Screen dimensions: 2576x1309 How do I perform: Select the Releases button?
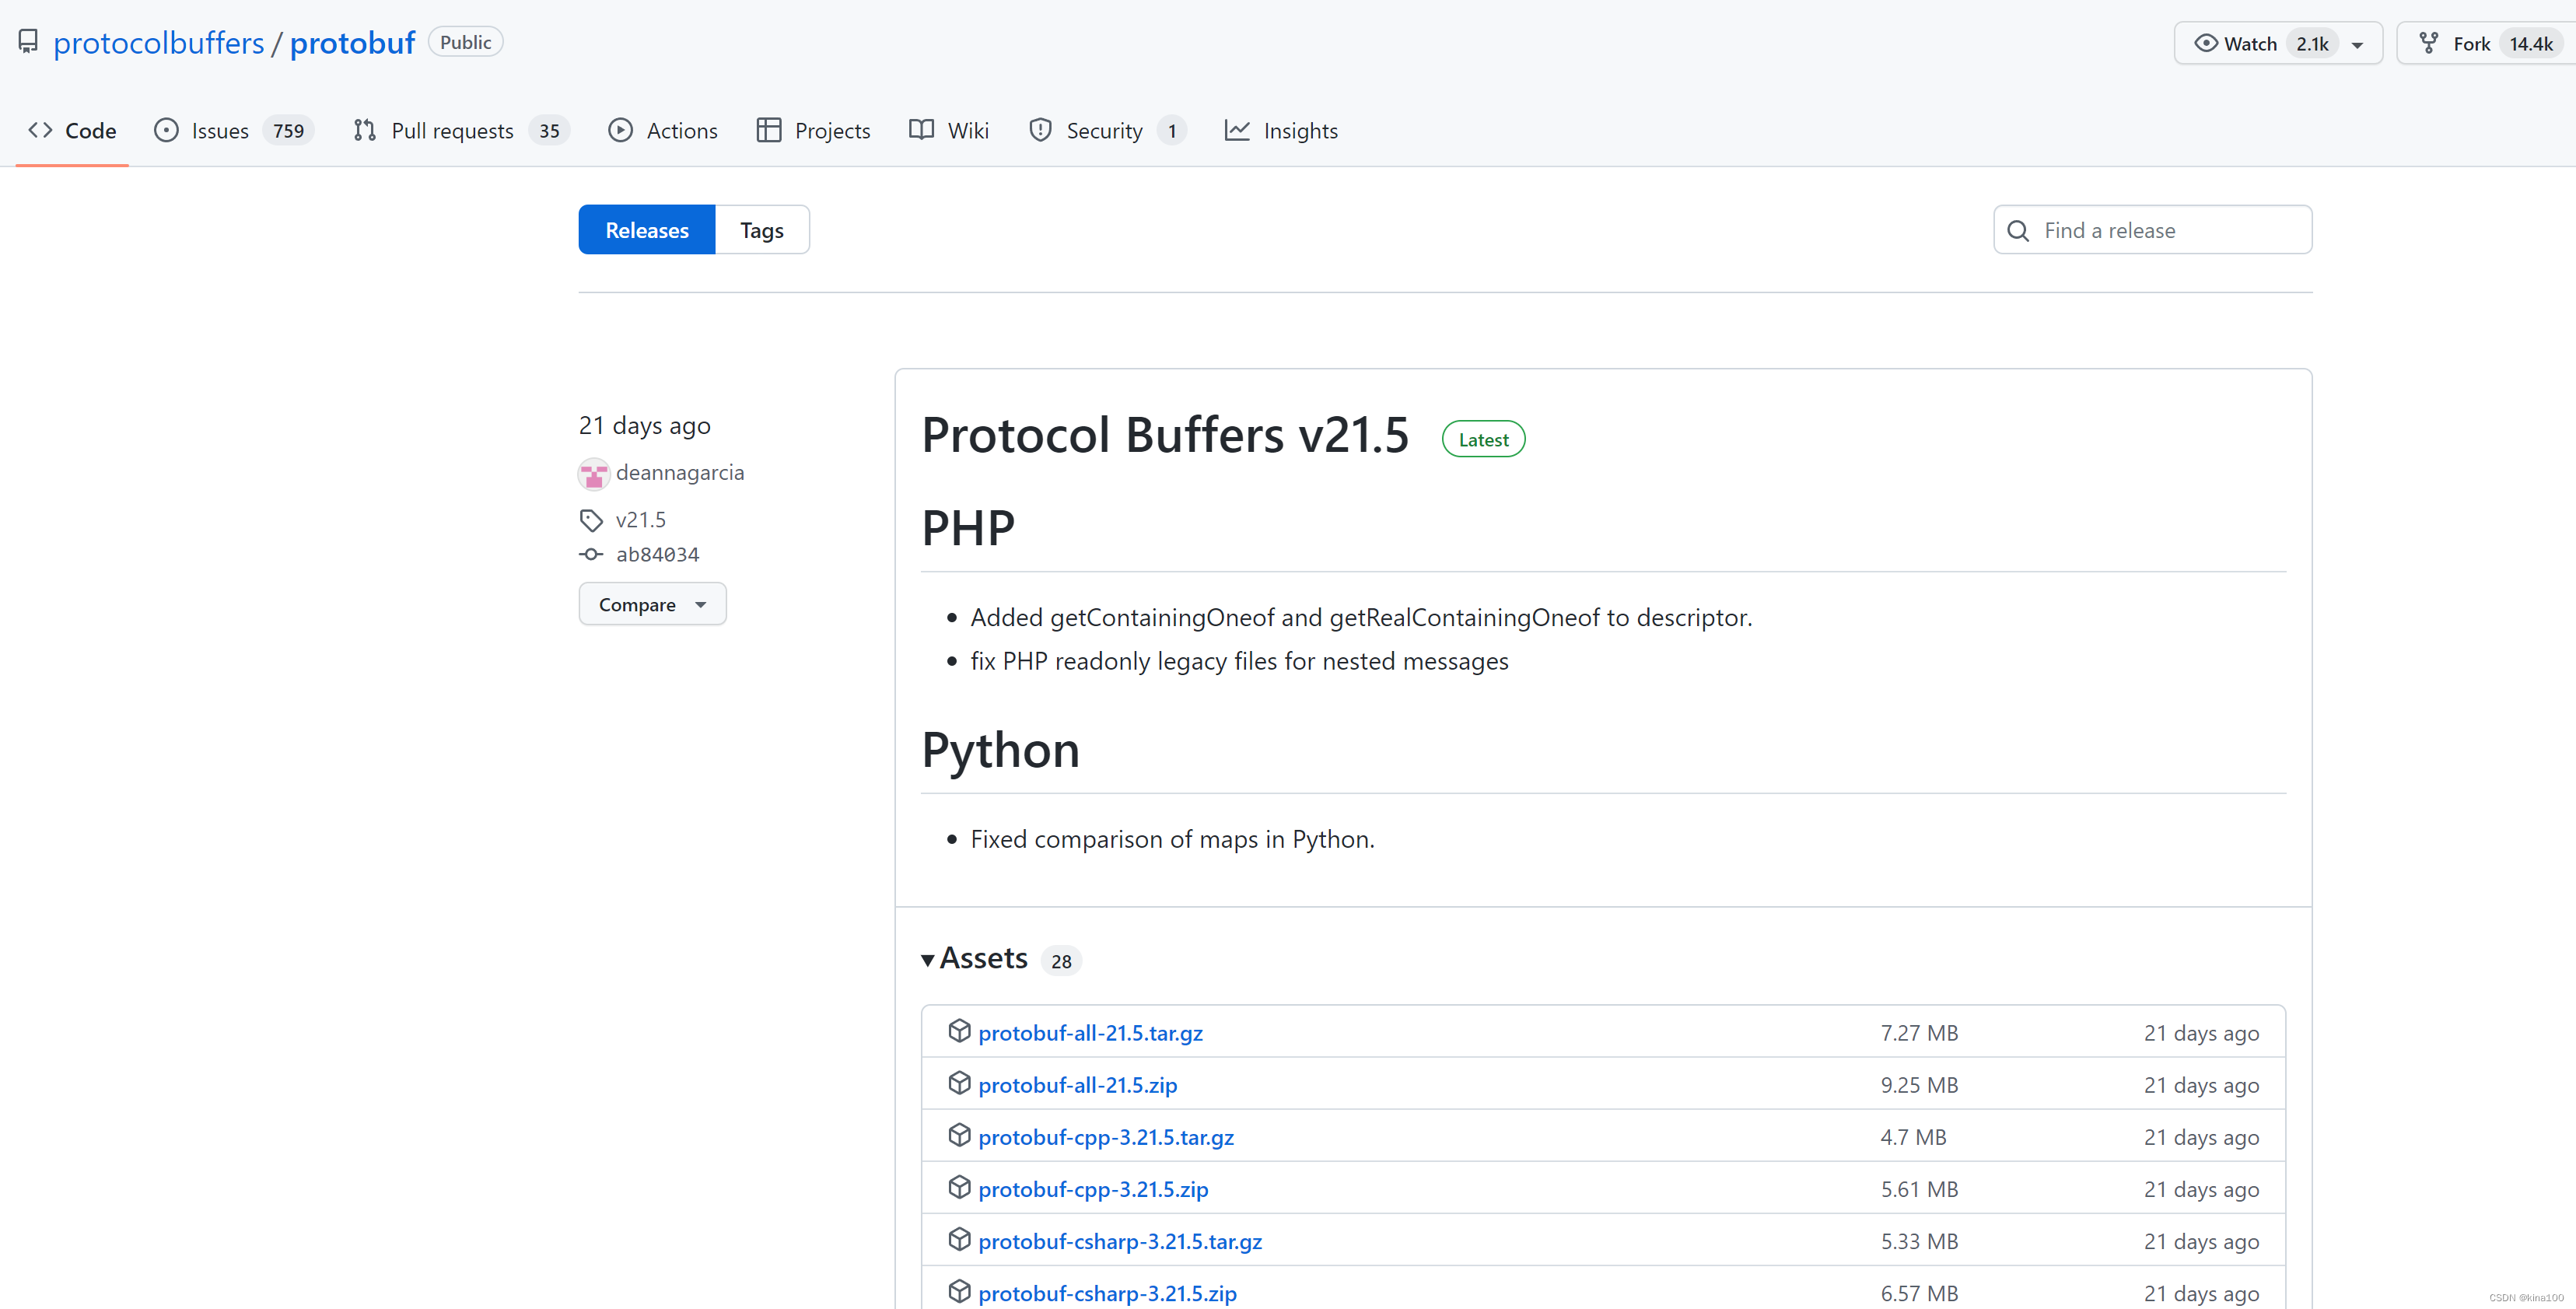tap(646, 230)
